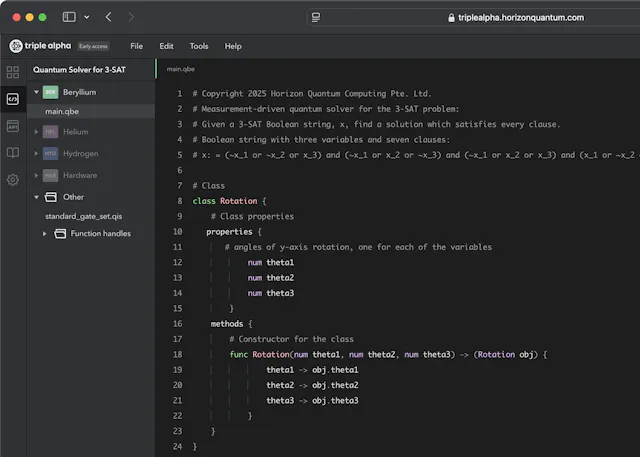Click 'theta1 -> obj.theta1' code line
The height and width of the screenshot is (457, 640).
pyautogui.click(x=312, y=370)
